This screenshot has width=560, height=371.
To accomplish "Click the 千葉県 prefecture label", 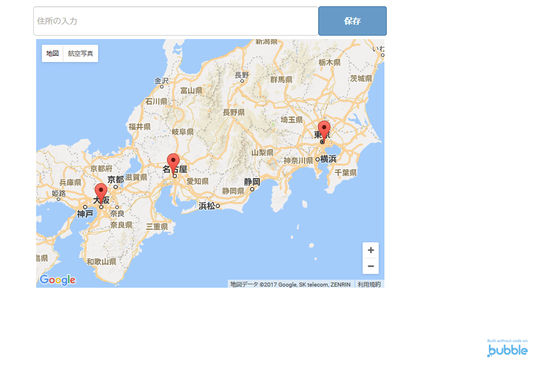I will [x=346, y=173].
